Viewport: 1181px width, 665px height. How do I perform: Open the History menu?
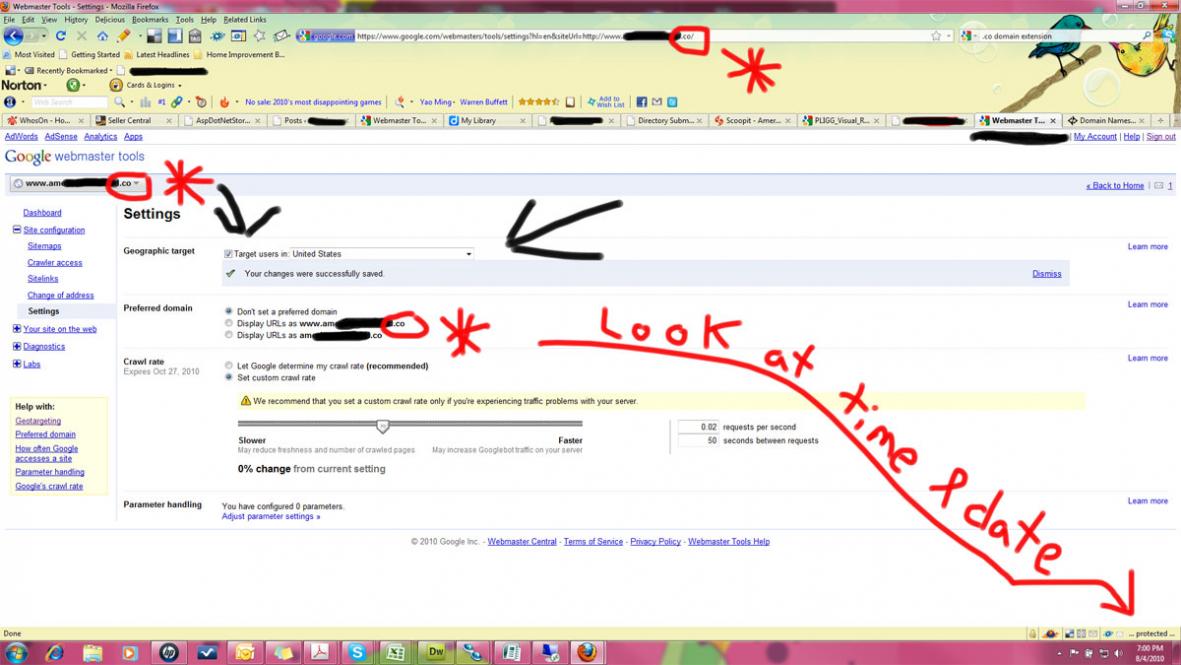[x=75, y=20]
